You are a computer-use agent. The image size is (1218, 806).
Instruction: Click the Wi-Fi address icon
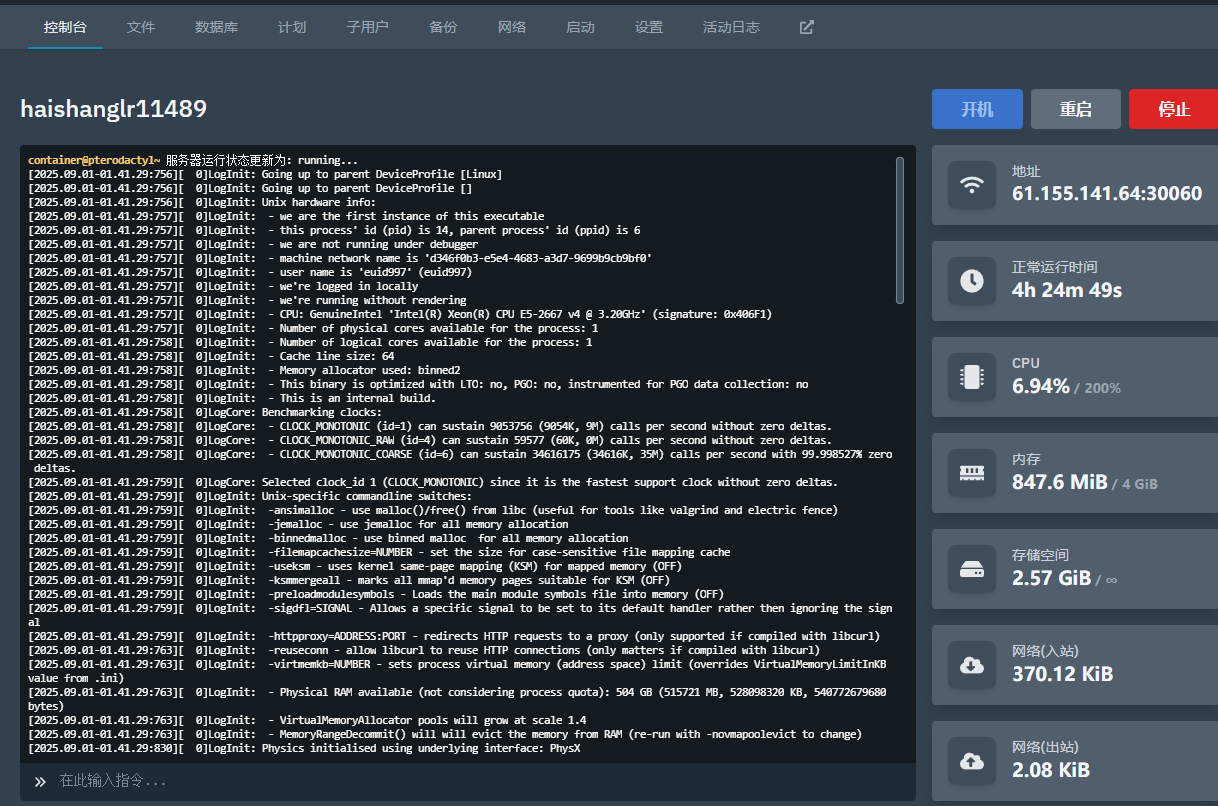(x=971, y=185)
